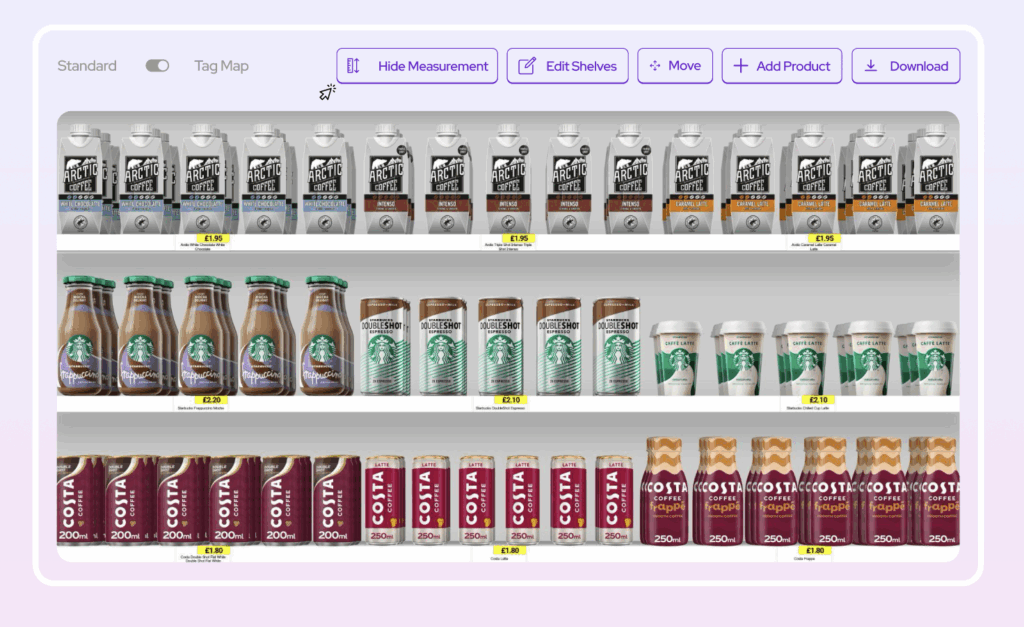This screenshot has width=1024, height=627.
Task: Open Edit Shelves mode
Action: pos(568,66)
